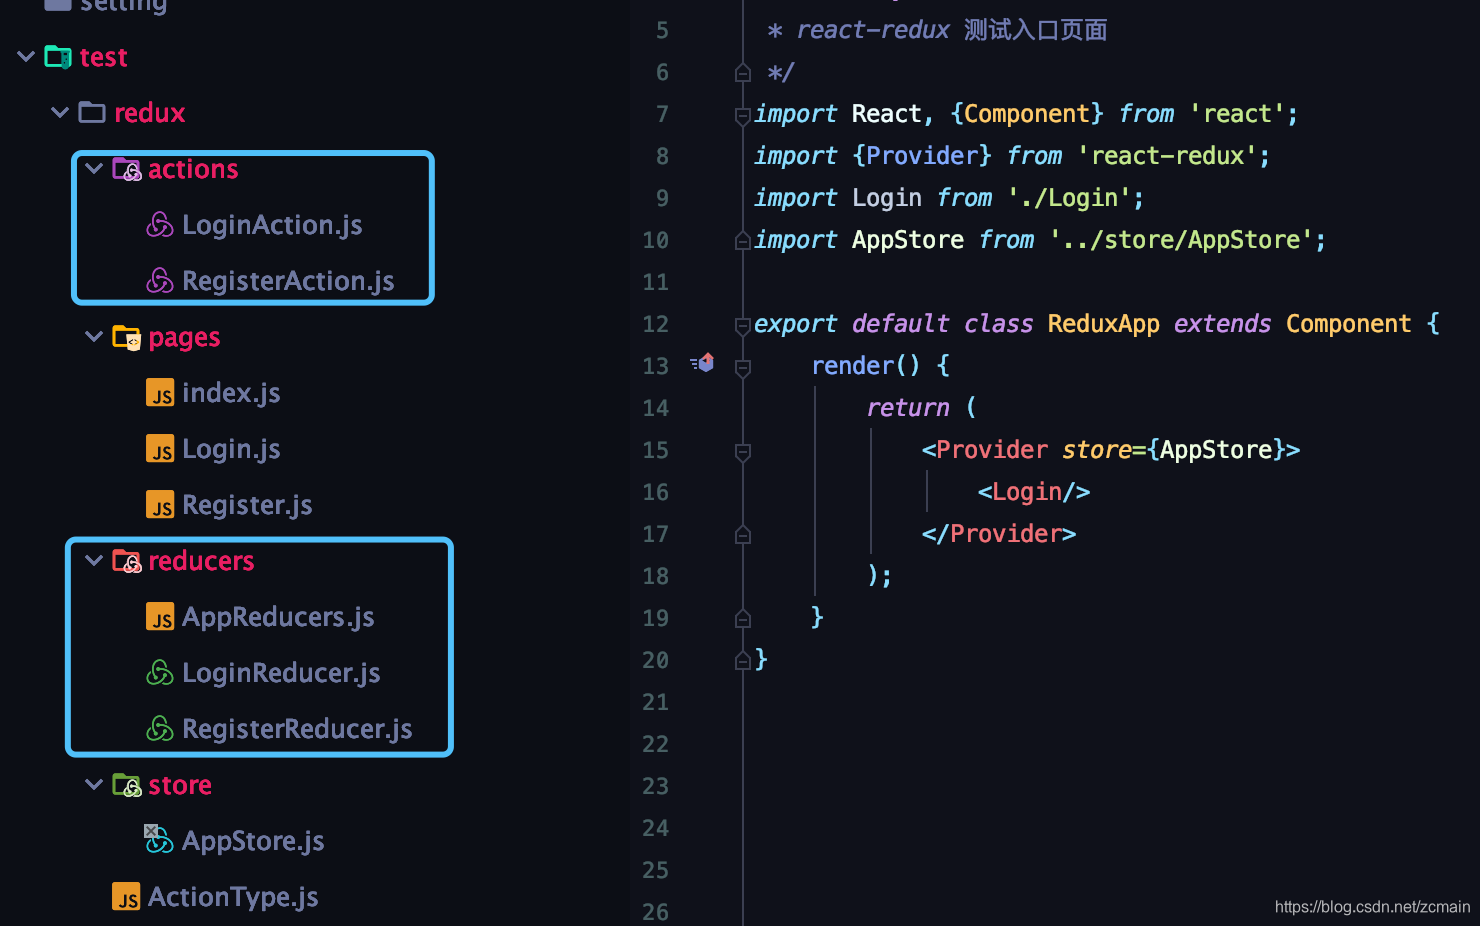Click the actions folder icon

(x=126, y=169)
